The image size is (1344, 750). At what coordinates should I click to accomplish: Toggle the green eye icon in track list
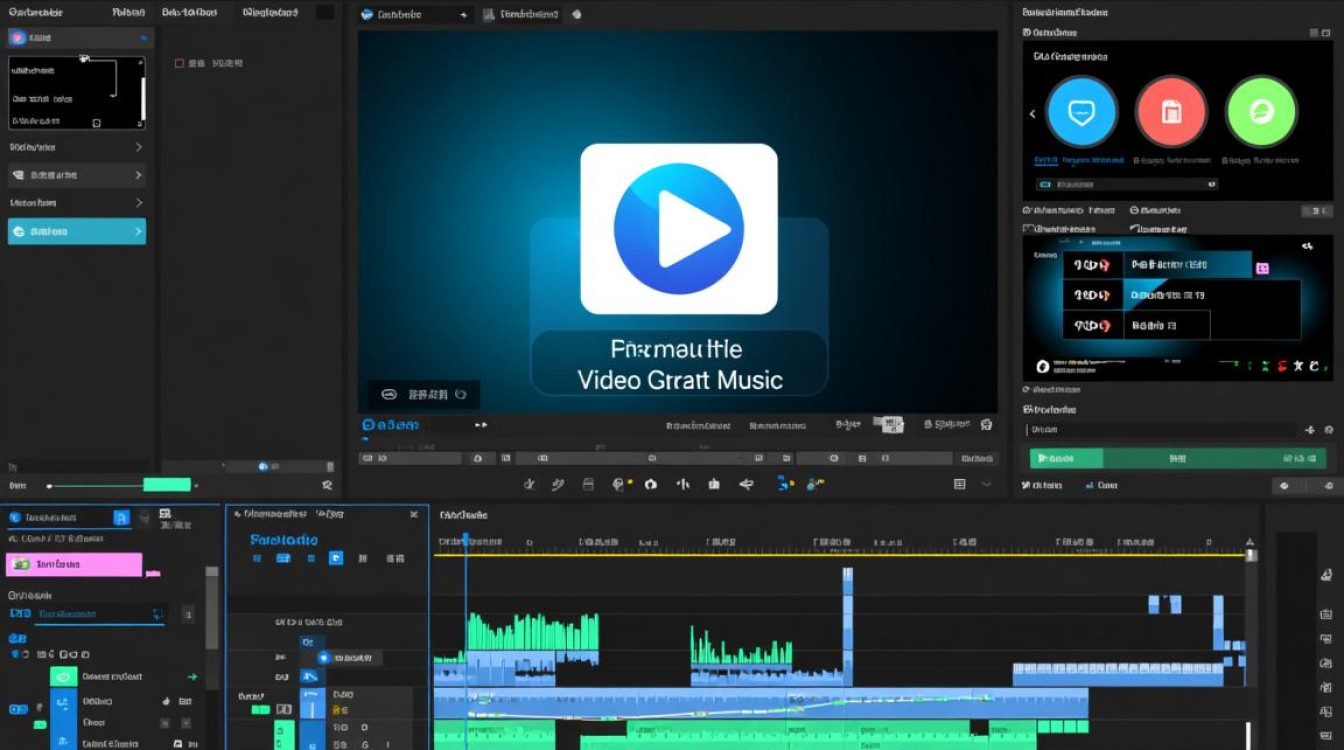64,677
